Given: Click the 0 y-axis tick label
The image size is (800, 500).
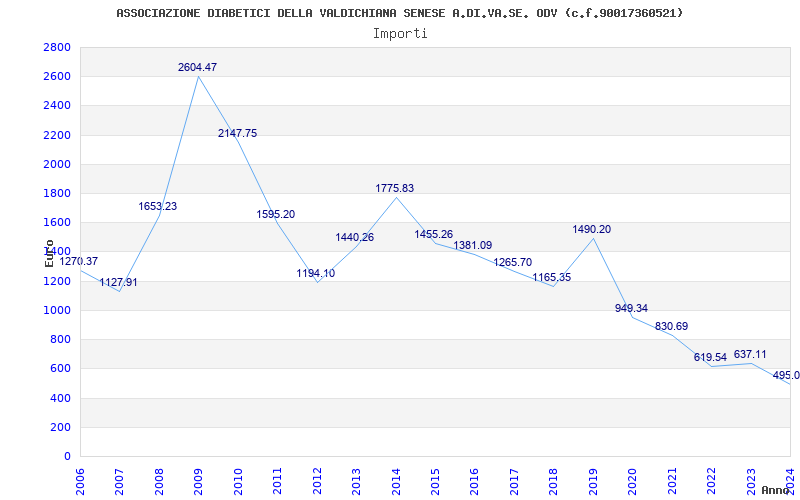Looking at the screenshot, I should pyautogui.click(x=67, y=456).
